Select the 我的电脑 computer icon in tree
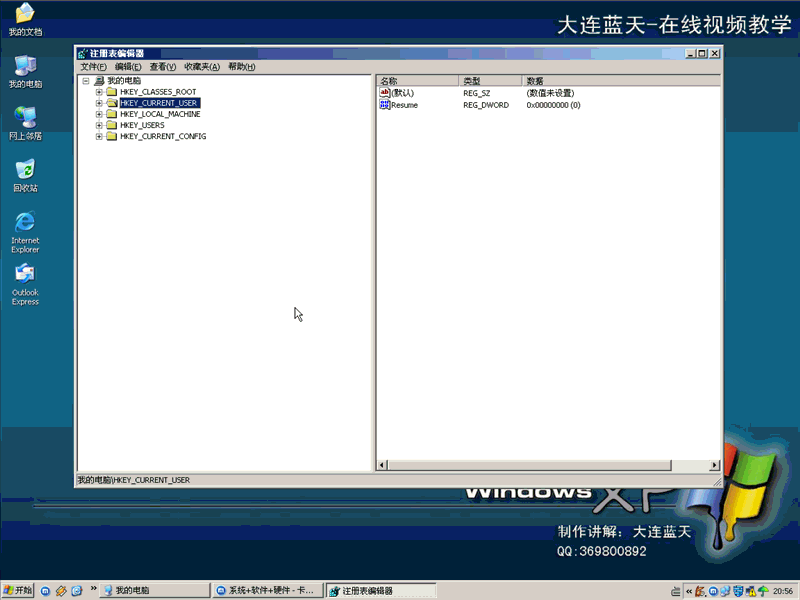800x600 pixels. click(99, 81)
